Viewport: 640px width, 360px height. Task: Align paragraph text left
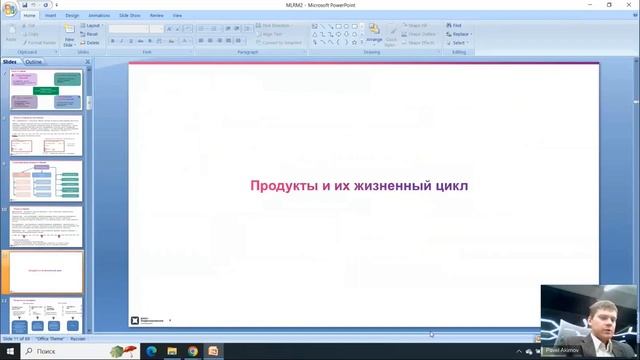(x=201, y=41)
